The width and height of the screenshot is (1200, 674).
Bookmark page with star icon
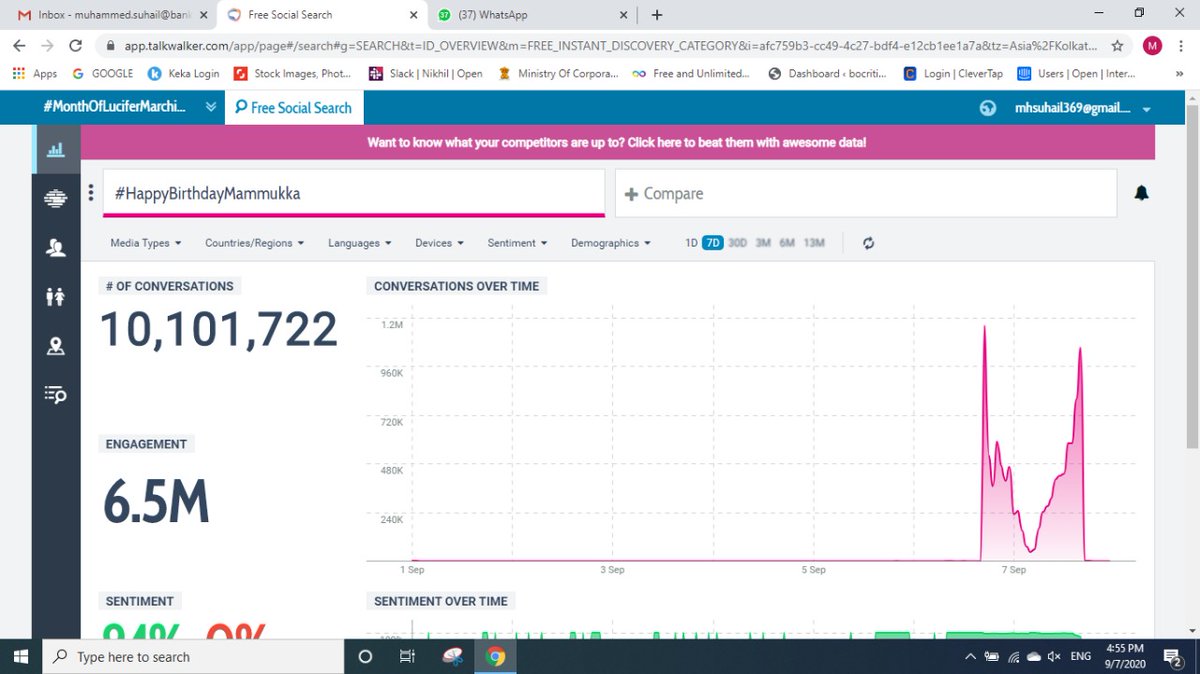(1117, 46)
